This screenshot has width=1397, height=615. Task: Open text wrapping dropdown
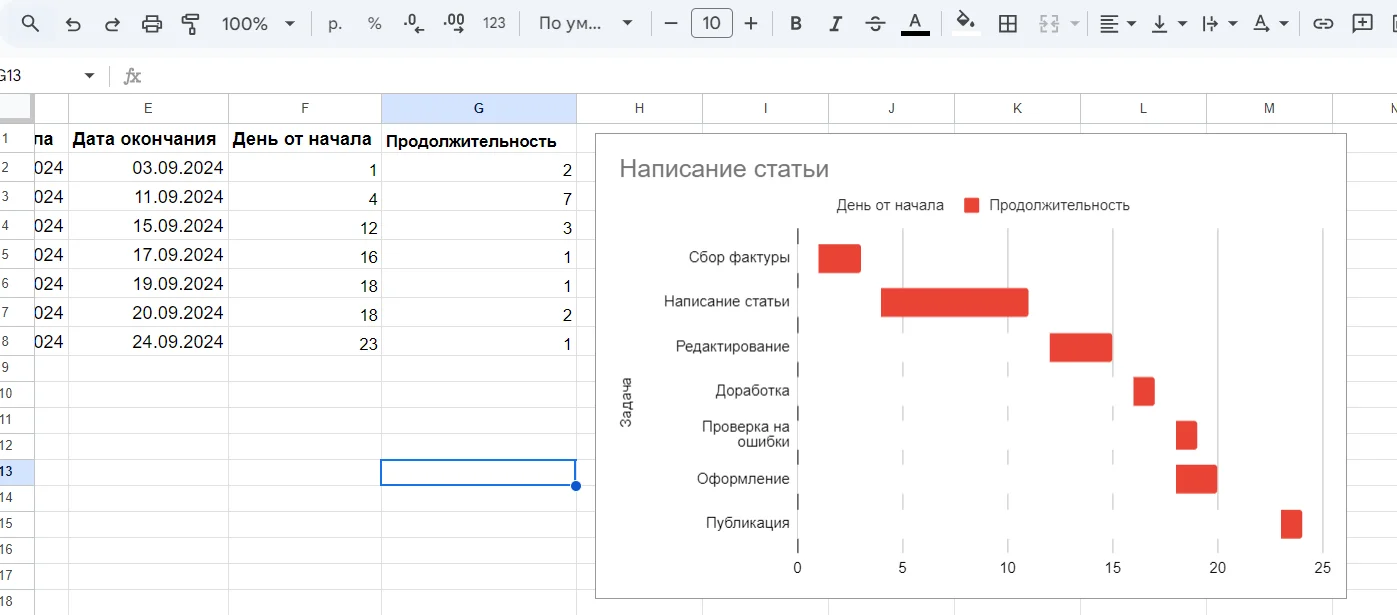[x=1219, y=24]
